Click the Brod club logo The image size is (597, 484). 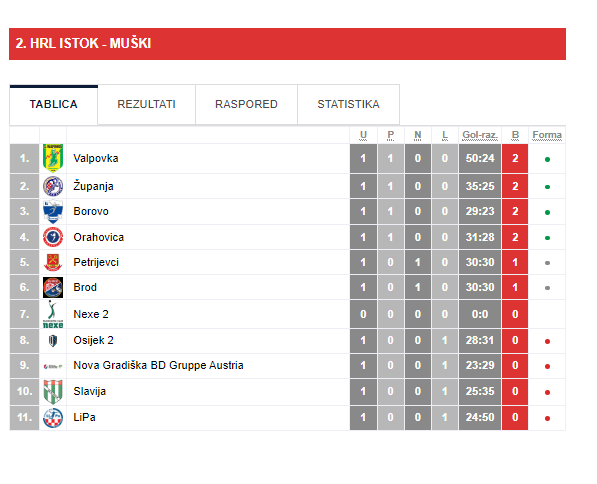point(53,288)
